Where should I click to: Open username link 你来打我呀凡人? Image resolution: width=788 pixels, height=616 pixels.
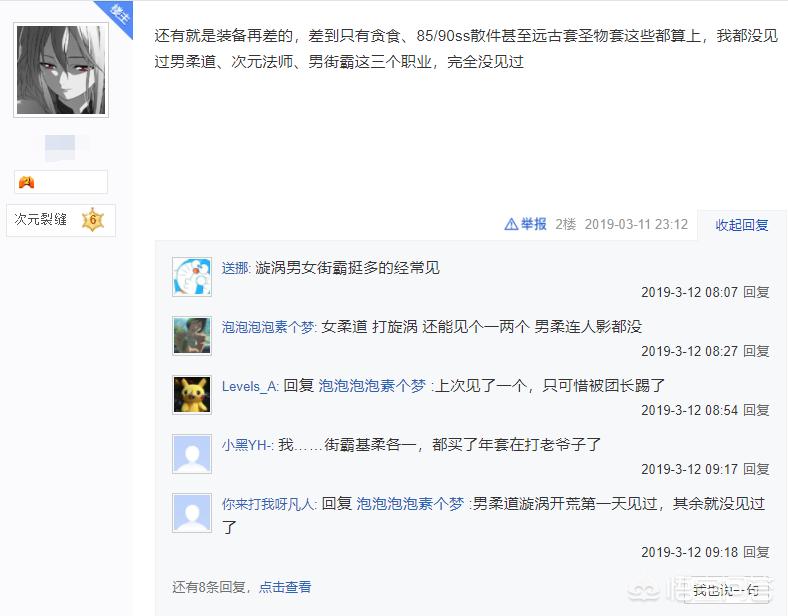tap(269, 503)
